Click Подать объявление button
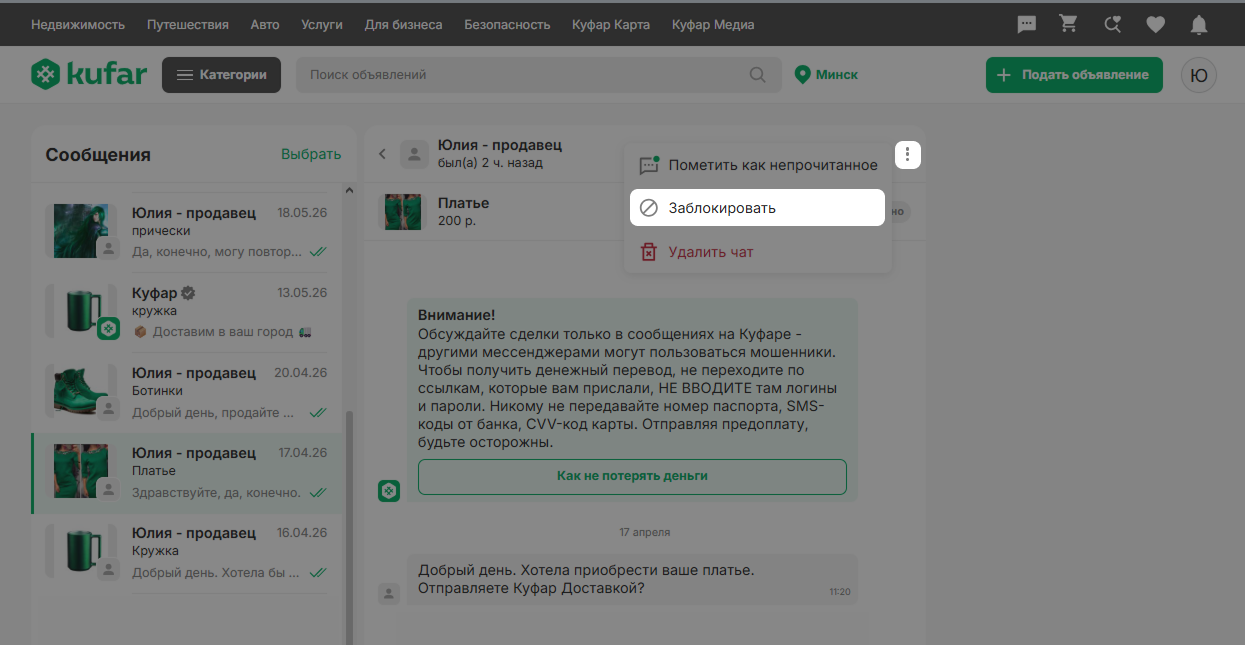Screen dimensions: 1245x645 1074,75
